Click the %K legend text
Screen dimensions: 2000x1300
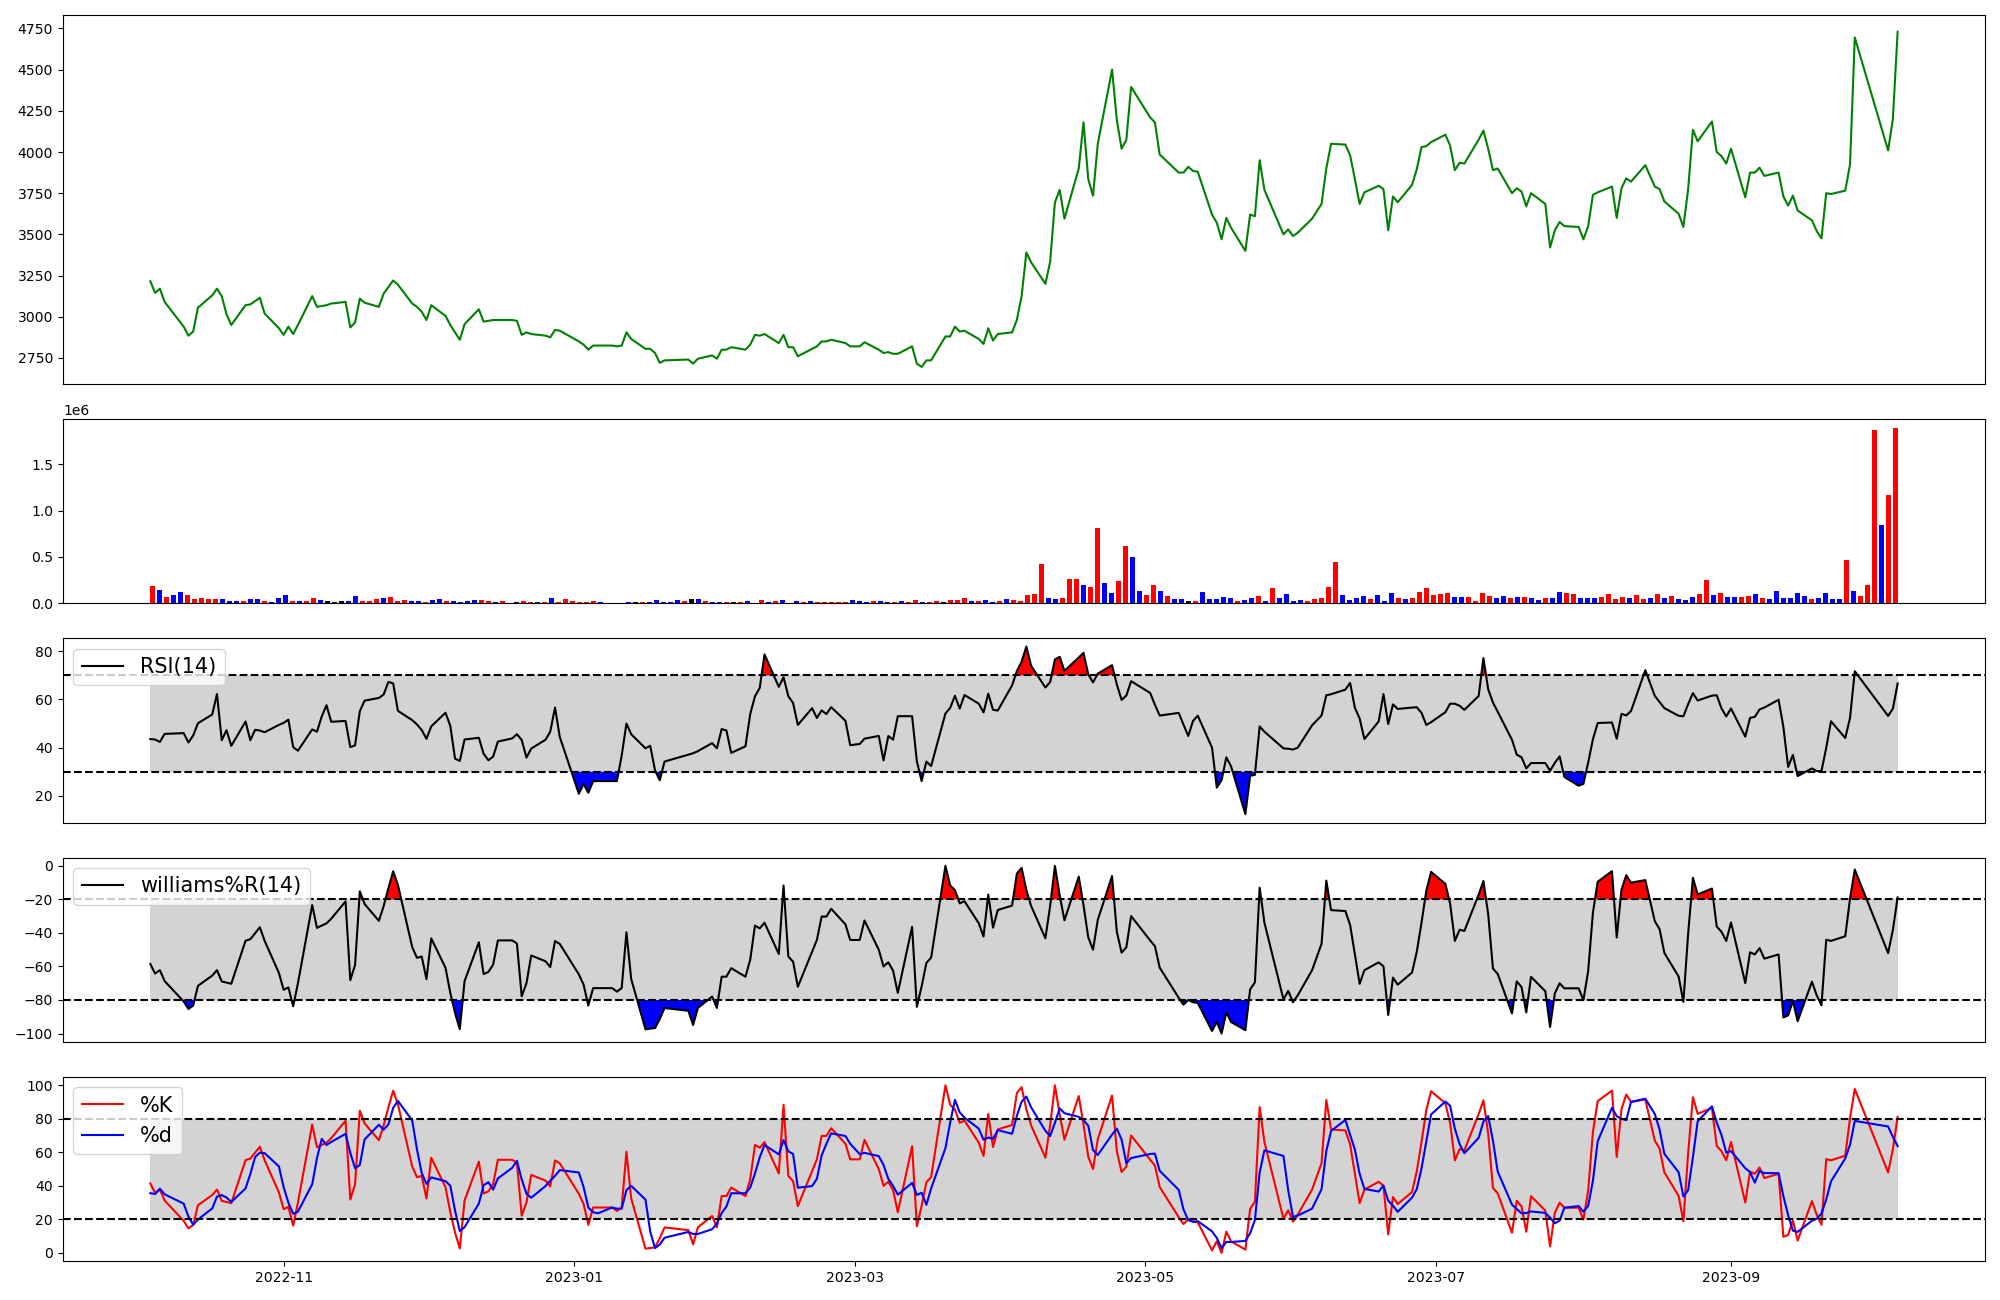(156, 1105)
